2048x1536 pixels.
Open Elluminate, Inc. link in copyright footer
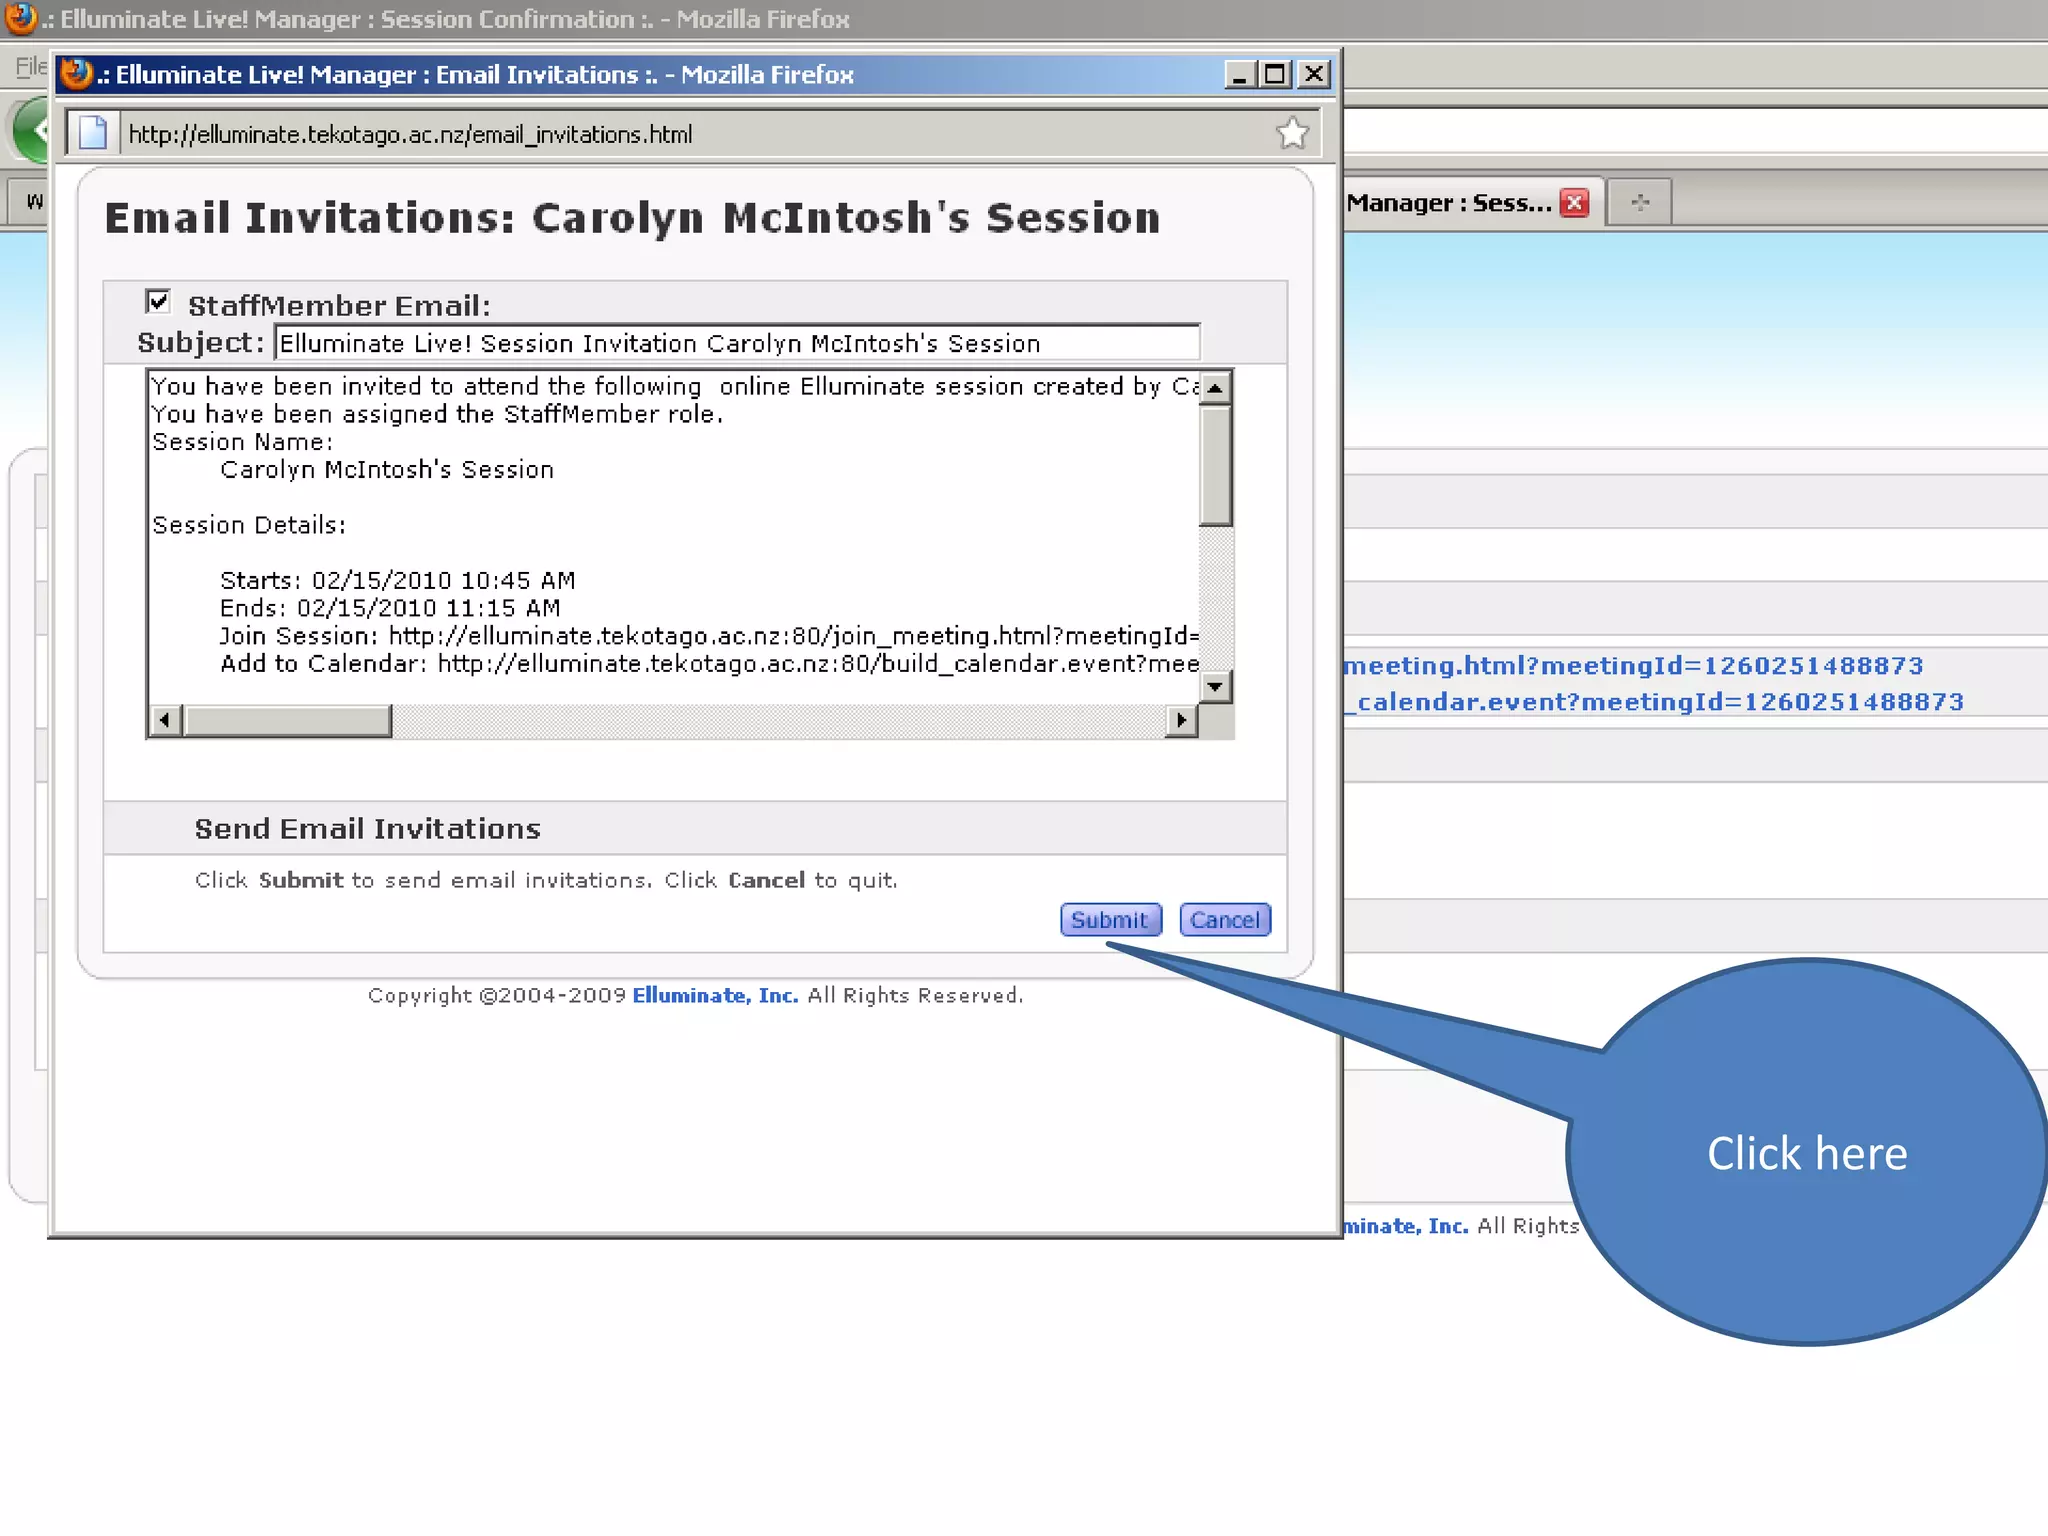(x=715, y=996)
